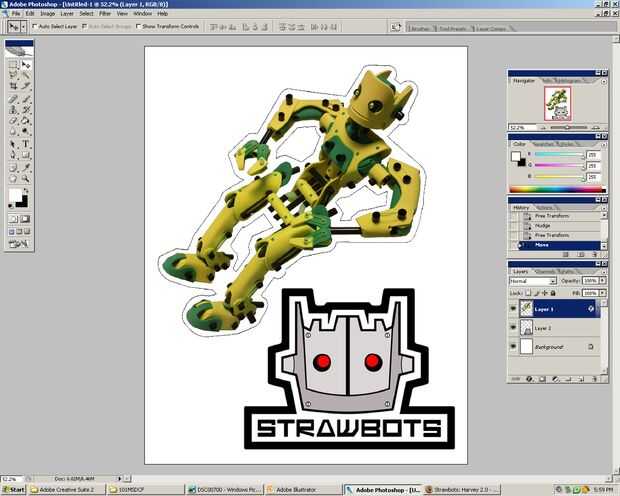Image resolution: width=620 pixels, height=496 pixels.
Task: Switch to the Navigator tab
Action: pos(524,81)
